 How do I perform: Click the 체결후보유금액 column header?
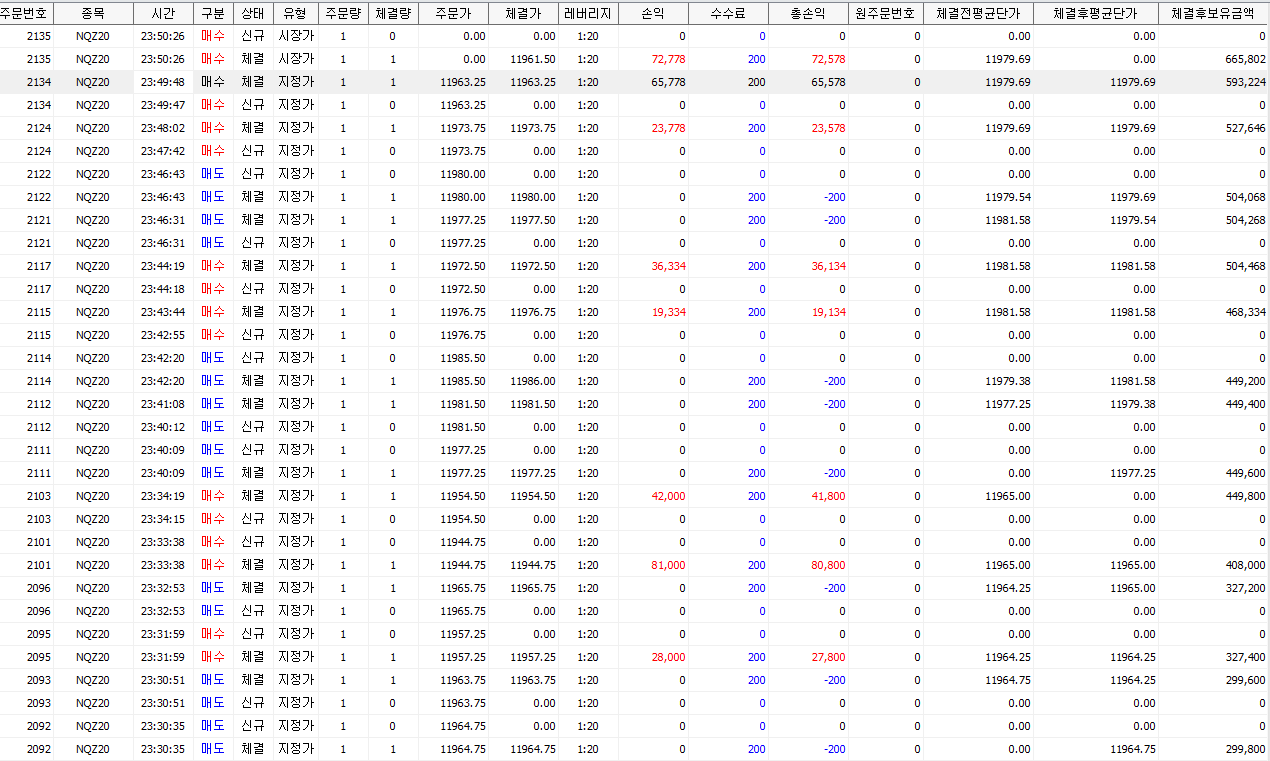click(1214, 13)
